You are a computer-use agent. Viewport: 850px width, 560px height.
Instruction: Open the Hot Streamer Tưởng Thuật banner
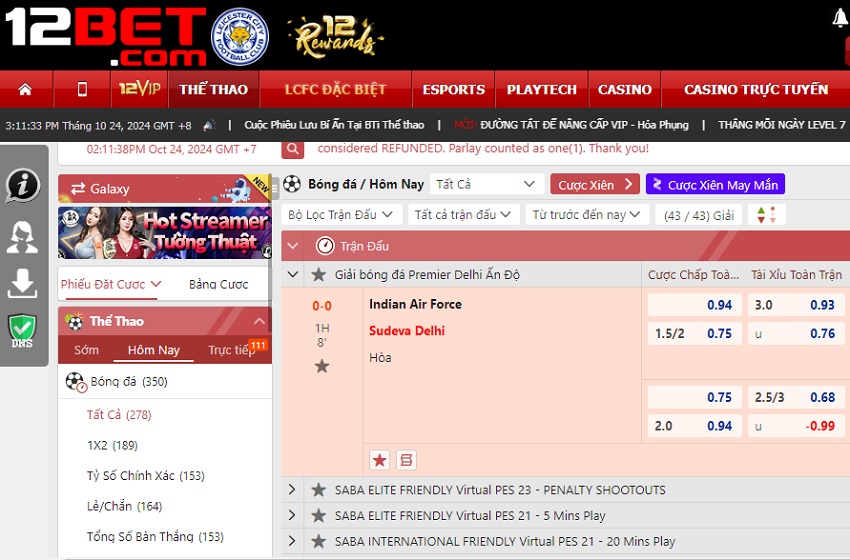tap(164, 232)
